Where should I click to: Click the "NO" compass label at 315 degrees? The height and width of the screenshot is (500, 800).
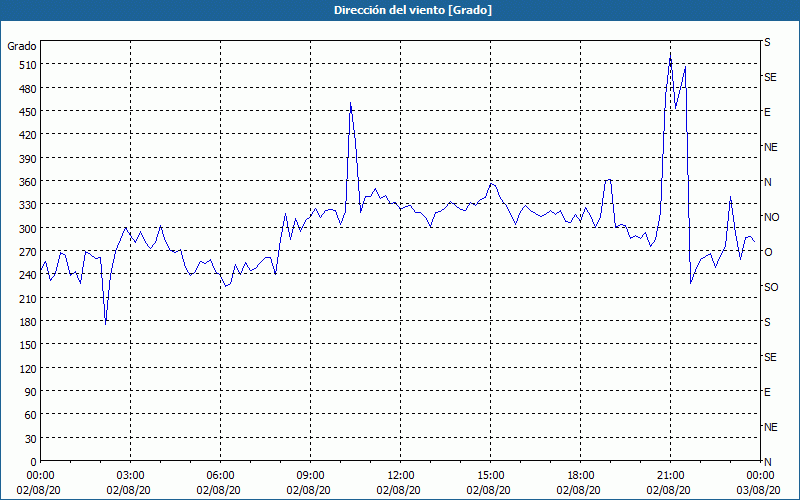tap(771, 217)
